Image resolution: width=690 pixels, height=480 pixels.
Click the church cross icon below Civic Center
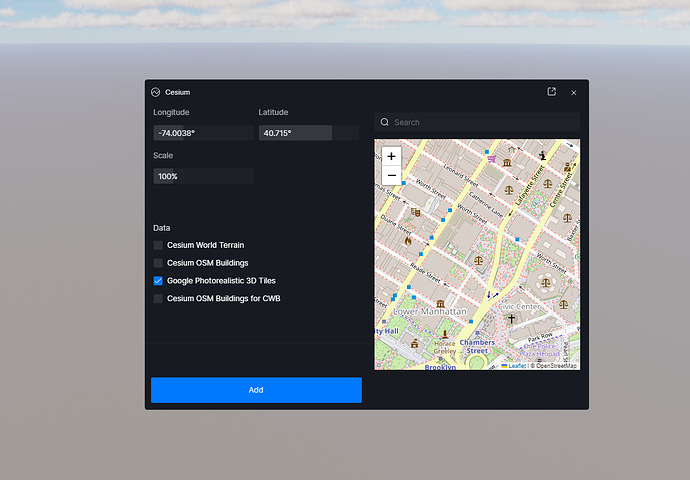tap(511, 319)
